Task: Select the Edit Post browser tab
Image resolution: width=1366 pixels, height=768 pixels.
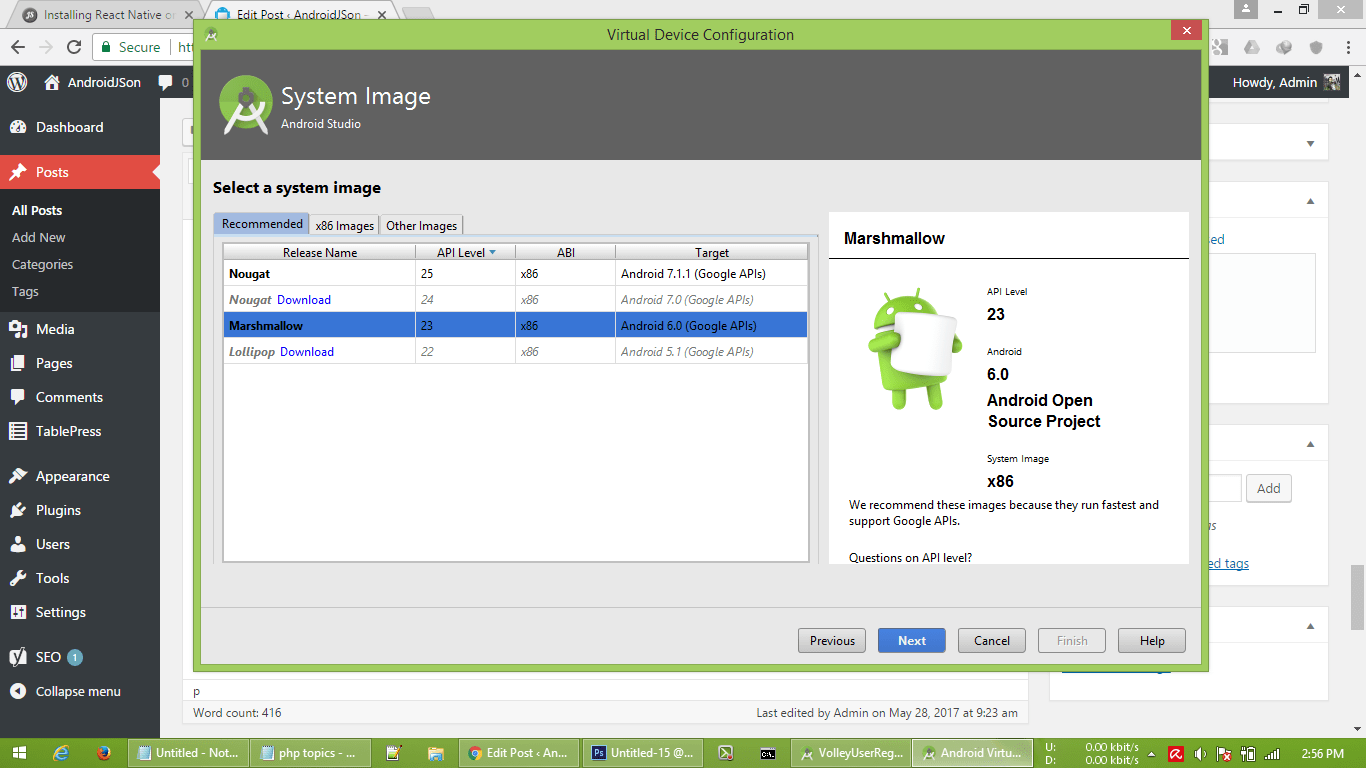Action: (299, 15)
